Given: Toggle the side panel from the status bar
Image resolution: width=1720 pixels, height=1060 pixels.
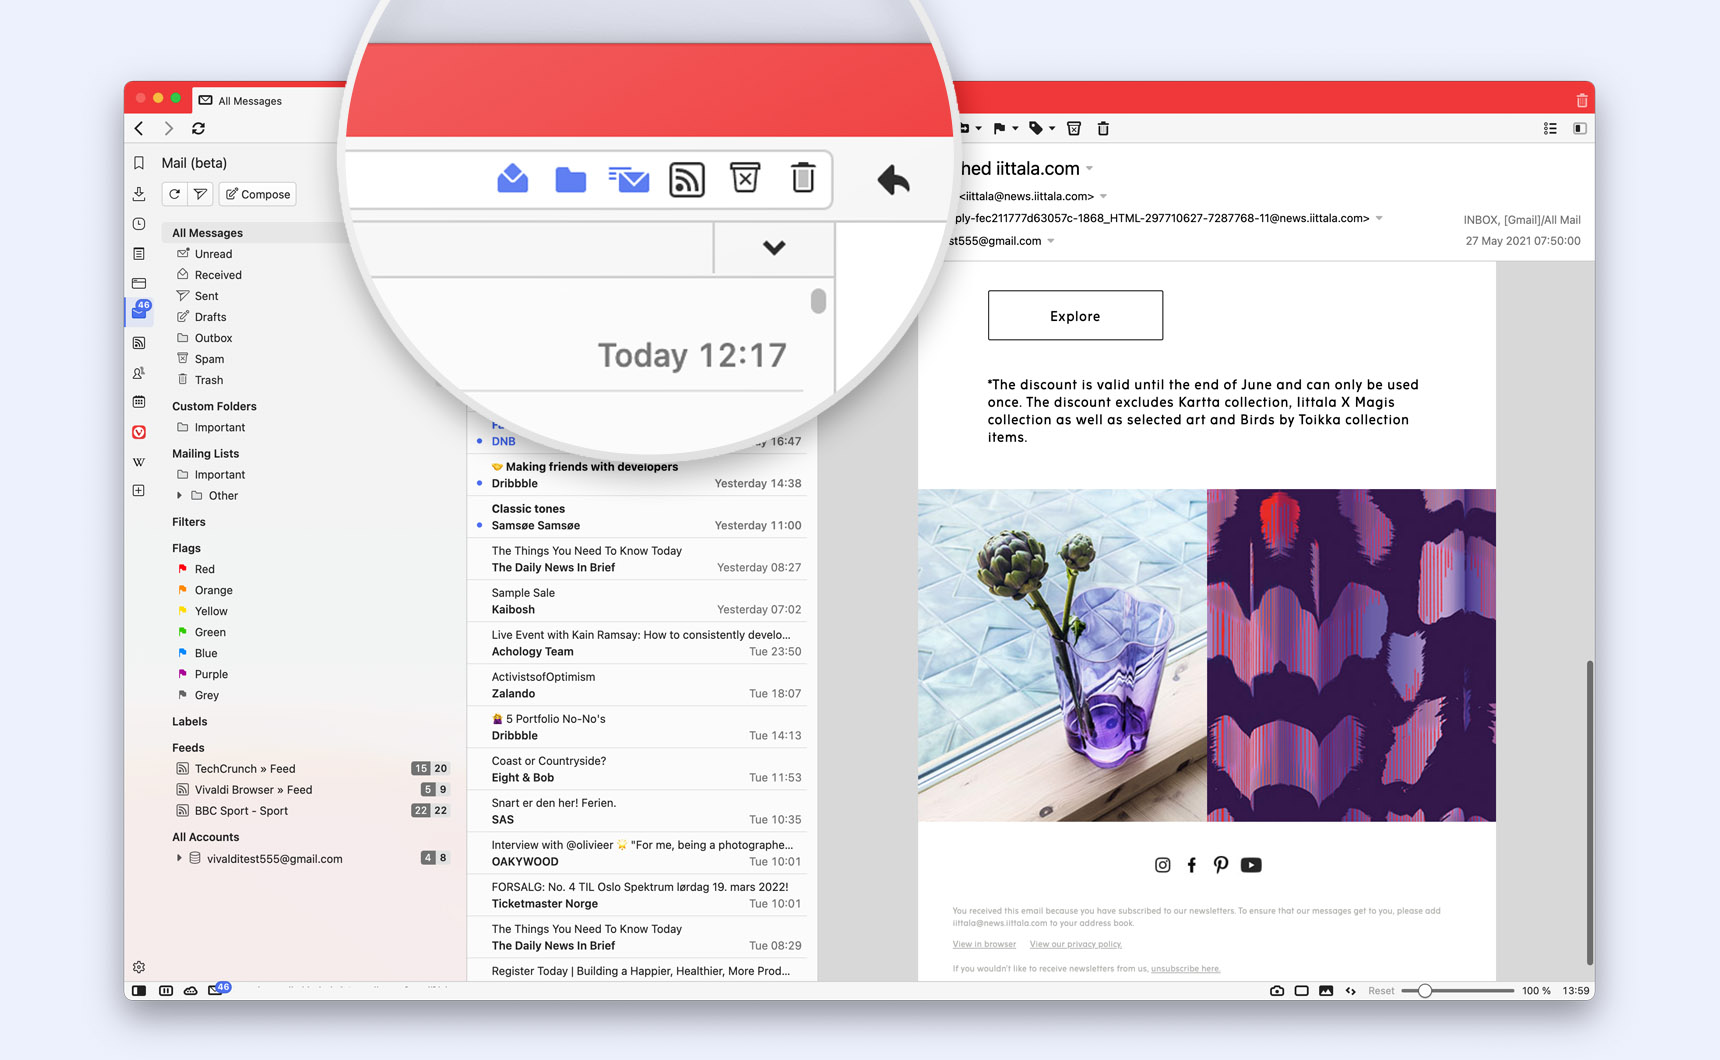Looking at the screenshot, I should click(x=139, y=991).
